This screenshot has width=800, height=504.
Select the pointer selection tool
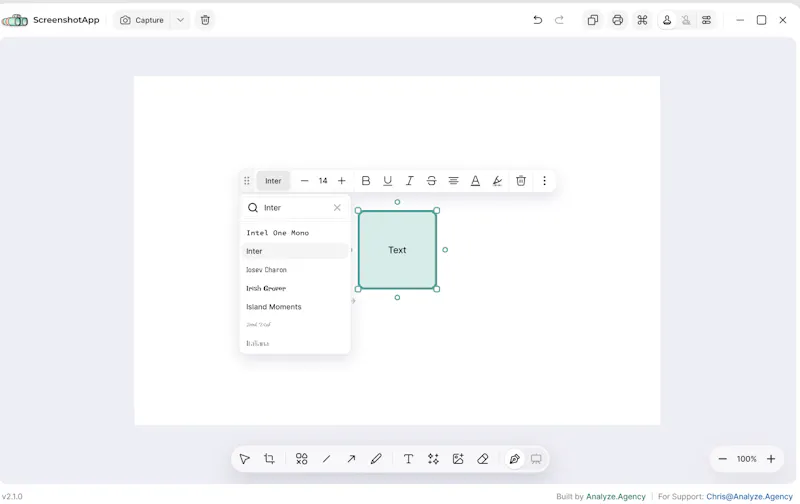(x=244, y=459)
